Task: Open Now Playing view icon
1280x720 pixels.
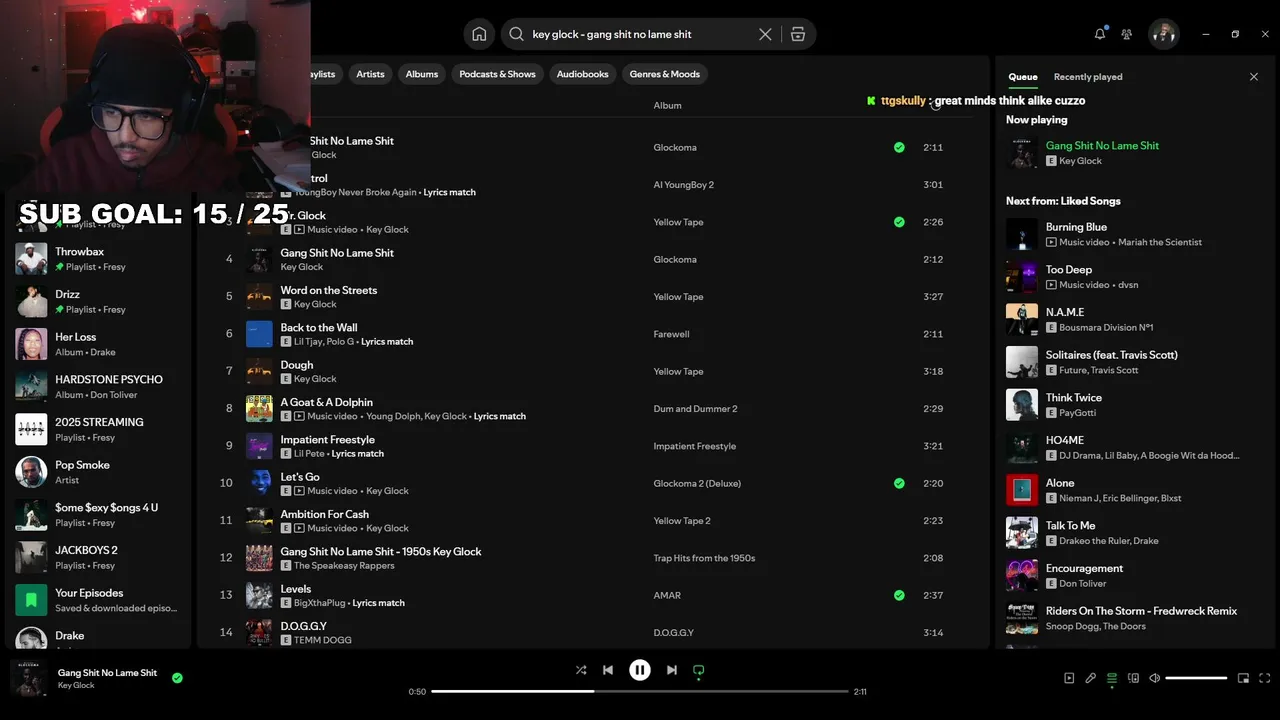Action: [1069, 678]
